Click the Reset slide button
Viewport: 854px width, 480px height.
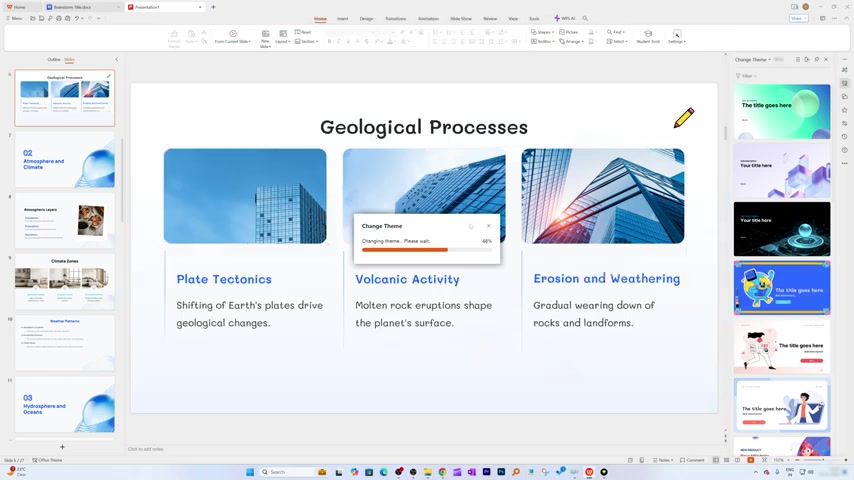click(x=303, y=32)
